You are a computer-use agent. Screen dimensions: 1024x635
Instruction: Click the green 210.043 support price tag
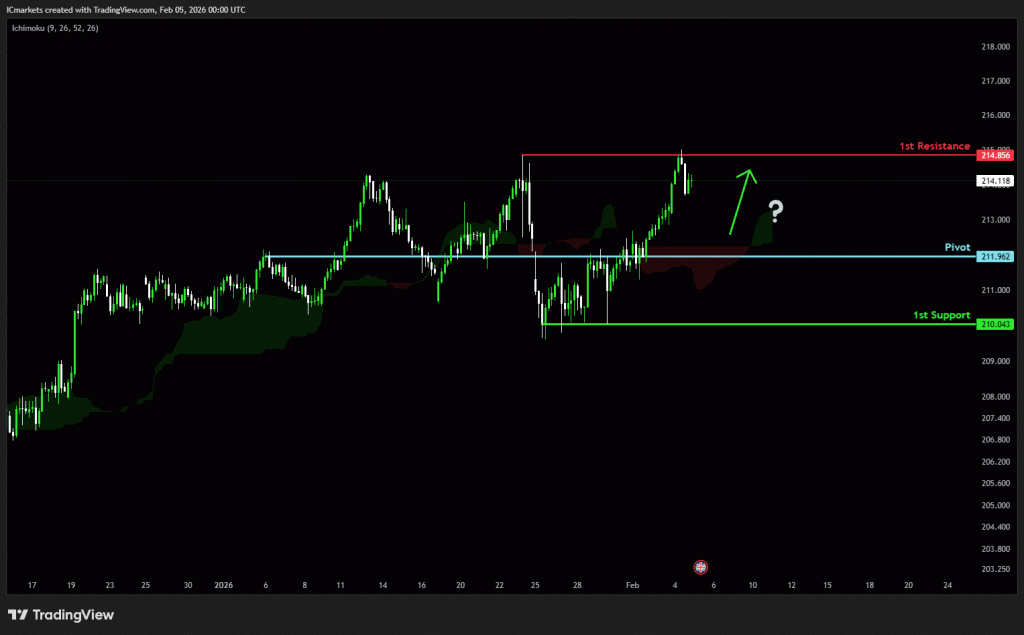[996, 324]
